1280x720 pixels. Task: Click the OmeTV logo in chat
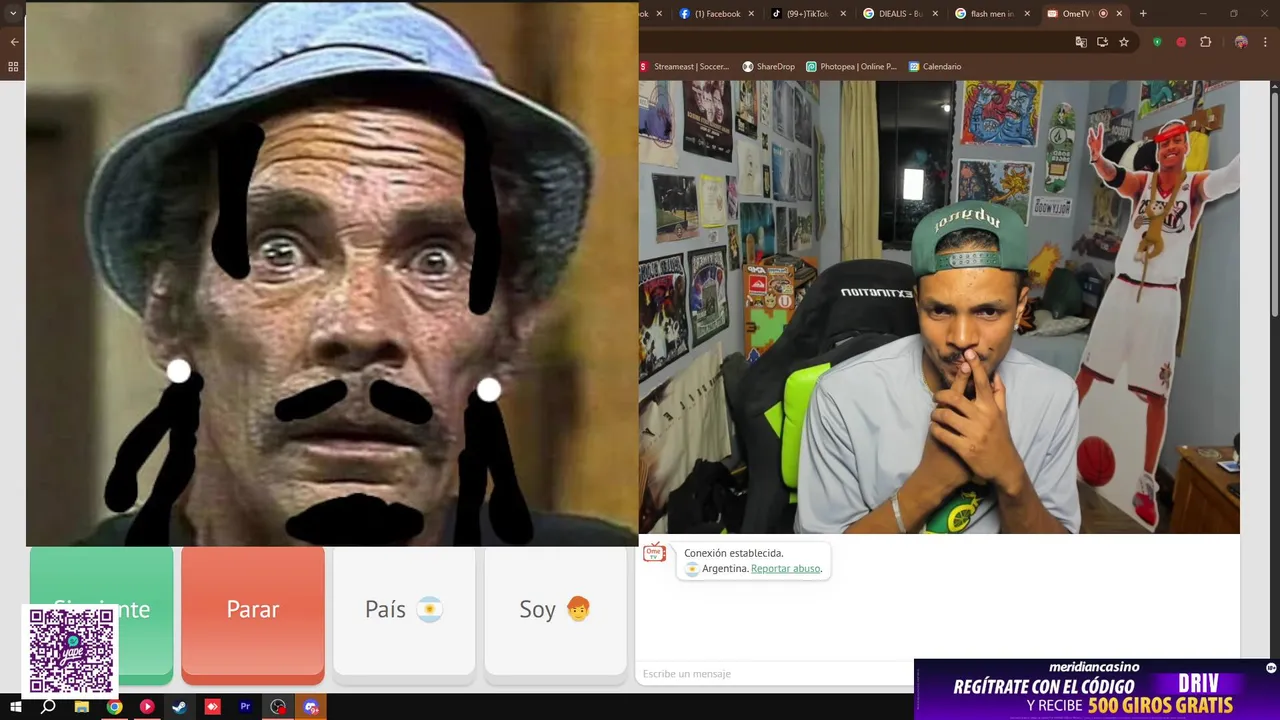point(654,553)
